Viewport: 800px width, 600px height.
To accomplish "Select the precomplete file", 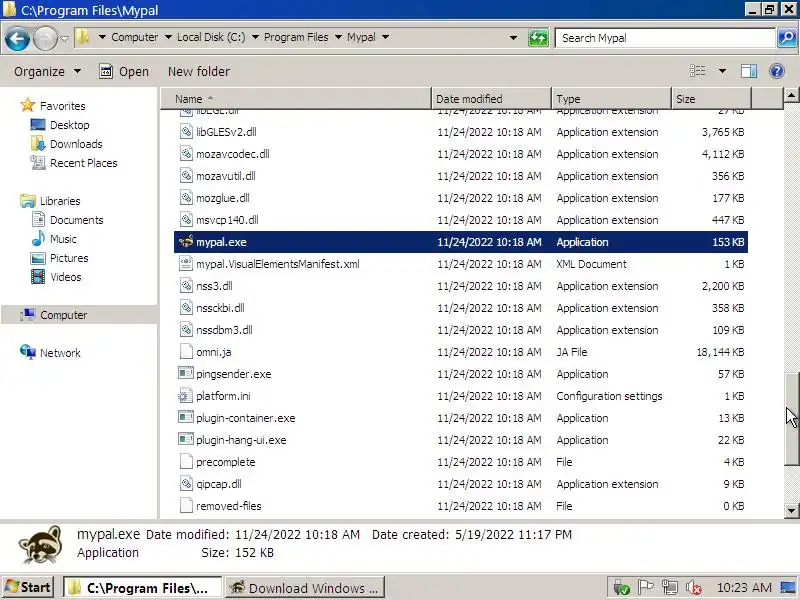I will pyautogui.click(x=226, y=462).
